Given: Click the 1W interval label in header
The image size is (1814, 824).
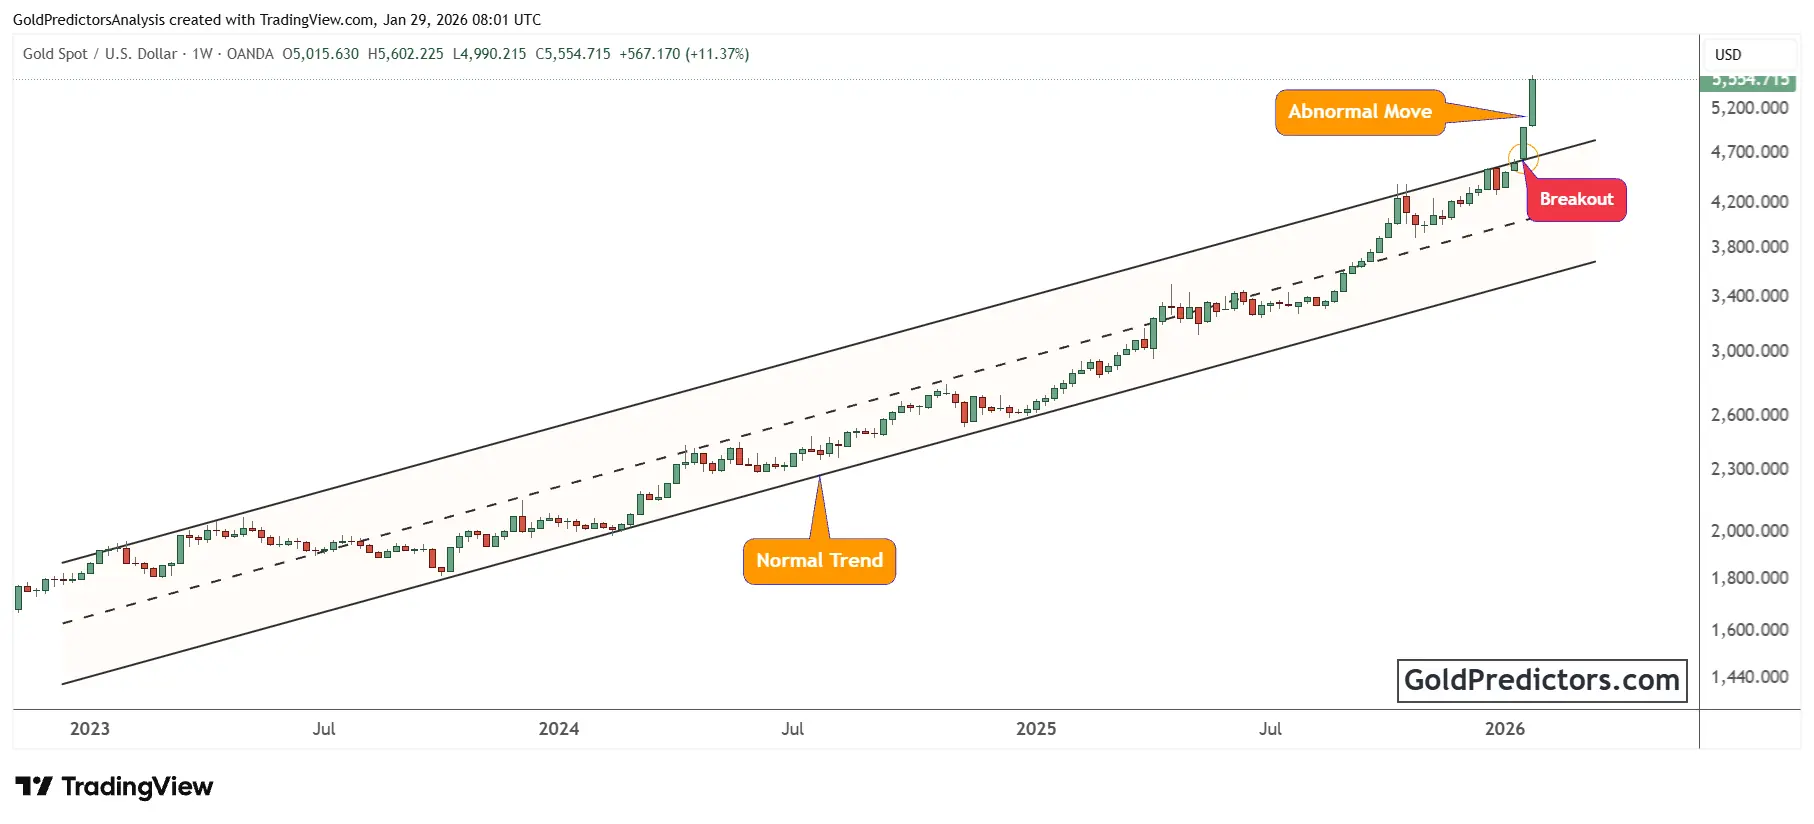Looking at the screenshot, I should (x=202, y=54).
